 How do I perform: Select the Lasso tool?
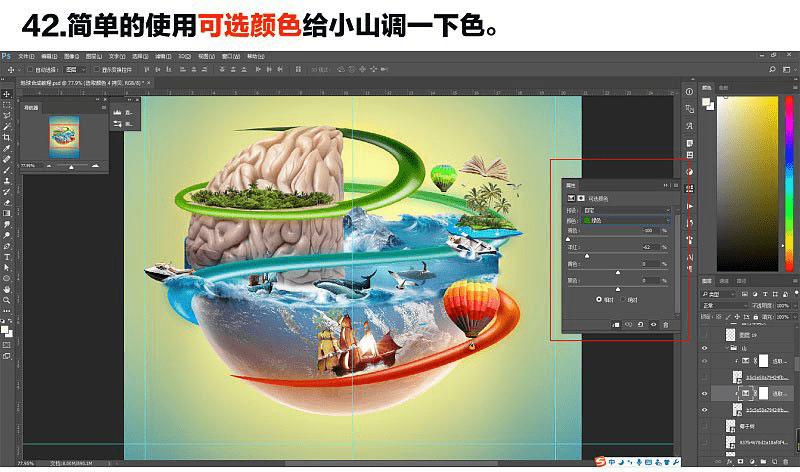coord(7,115)
